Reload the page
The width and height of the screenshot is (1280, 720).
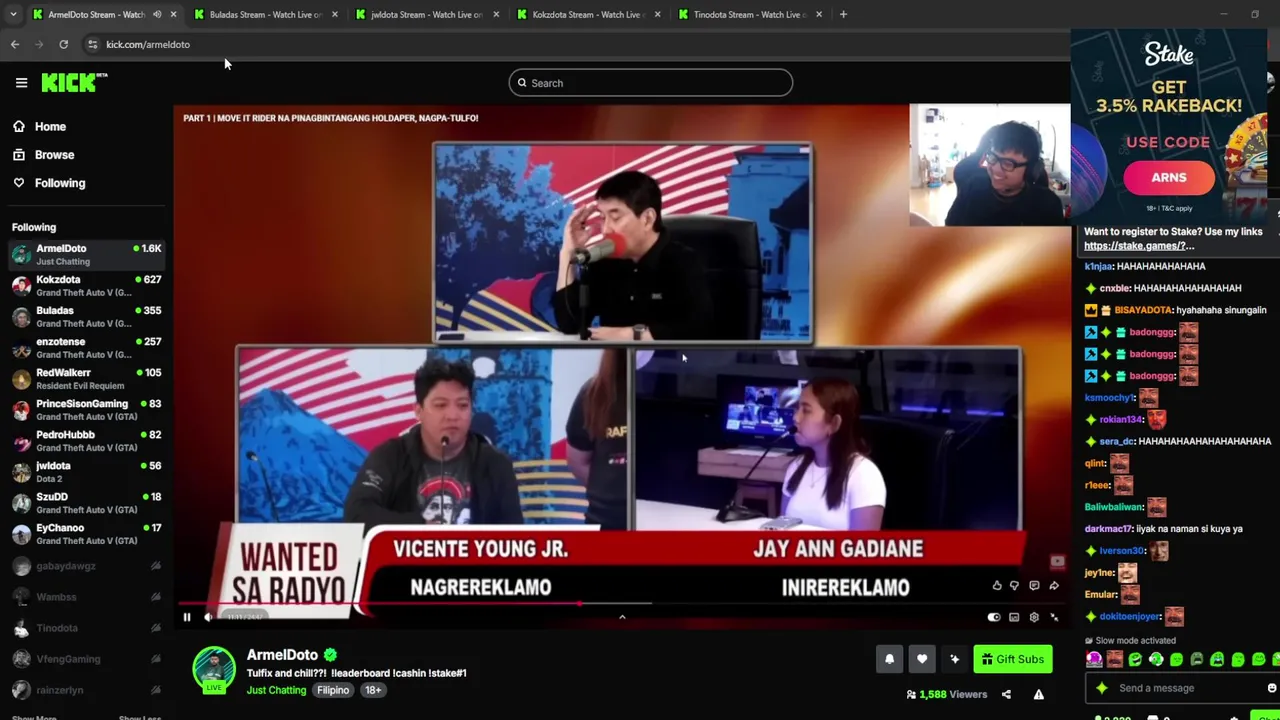tap(63, 44)
